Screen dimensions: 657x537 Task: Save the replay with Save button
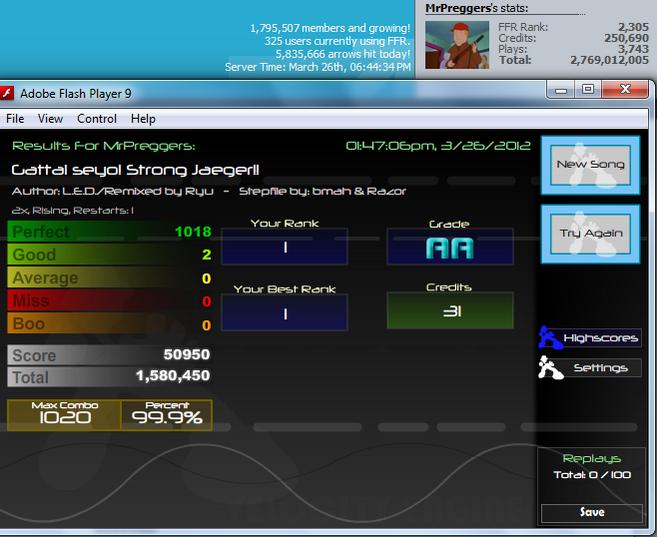(592, 513)
